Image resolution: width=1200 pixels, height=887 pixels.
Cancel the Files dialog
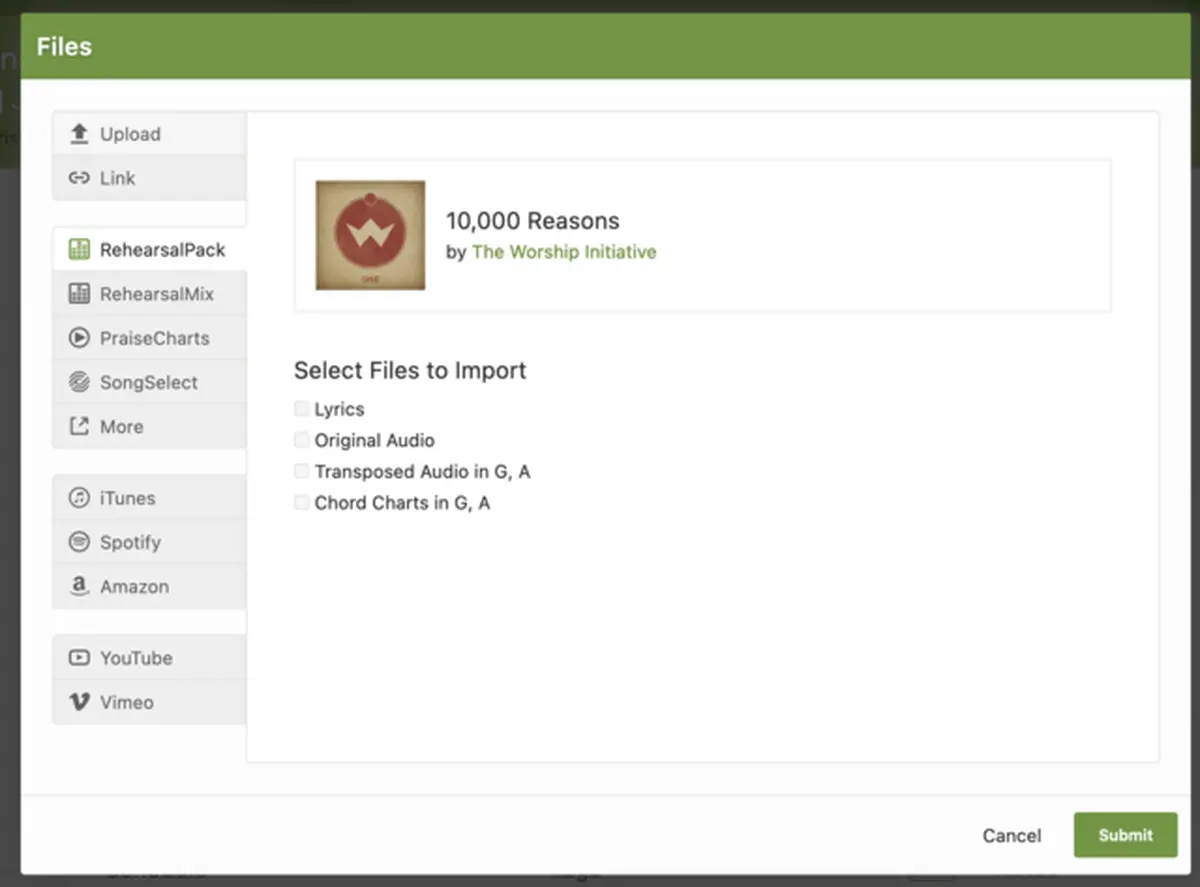click(1012, 835)
